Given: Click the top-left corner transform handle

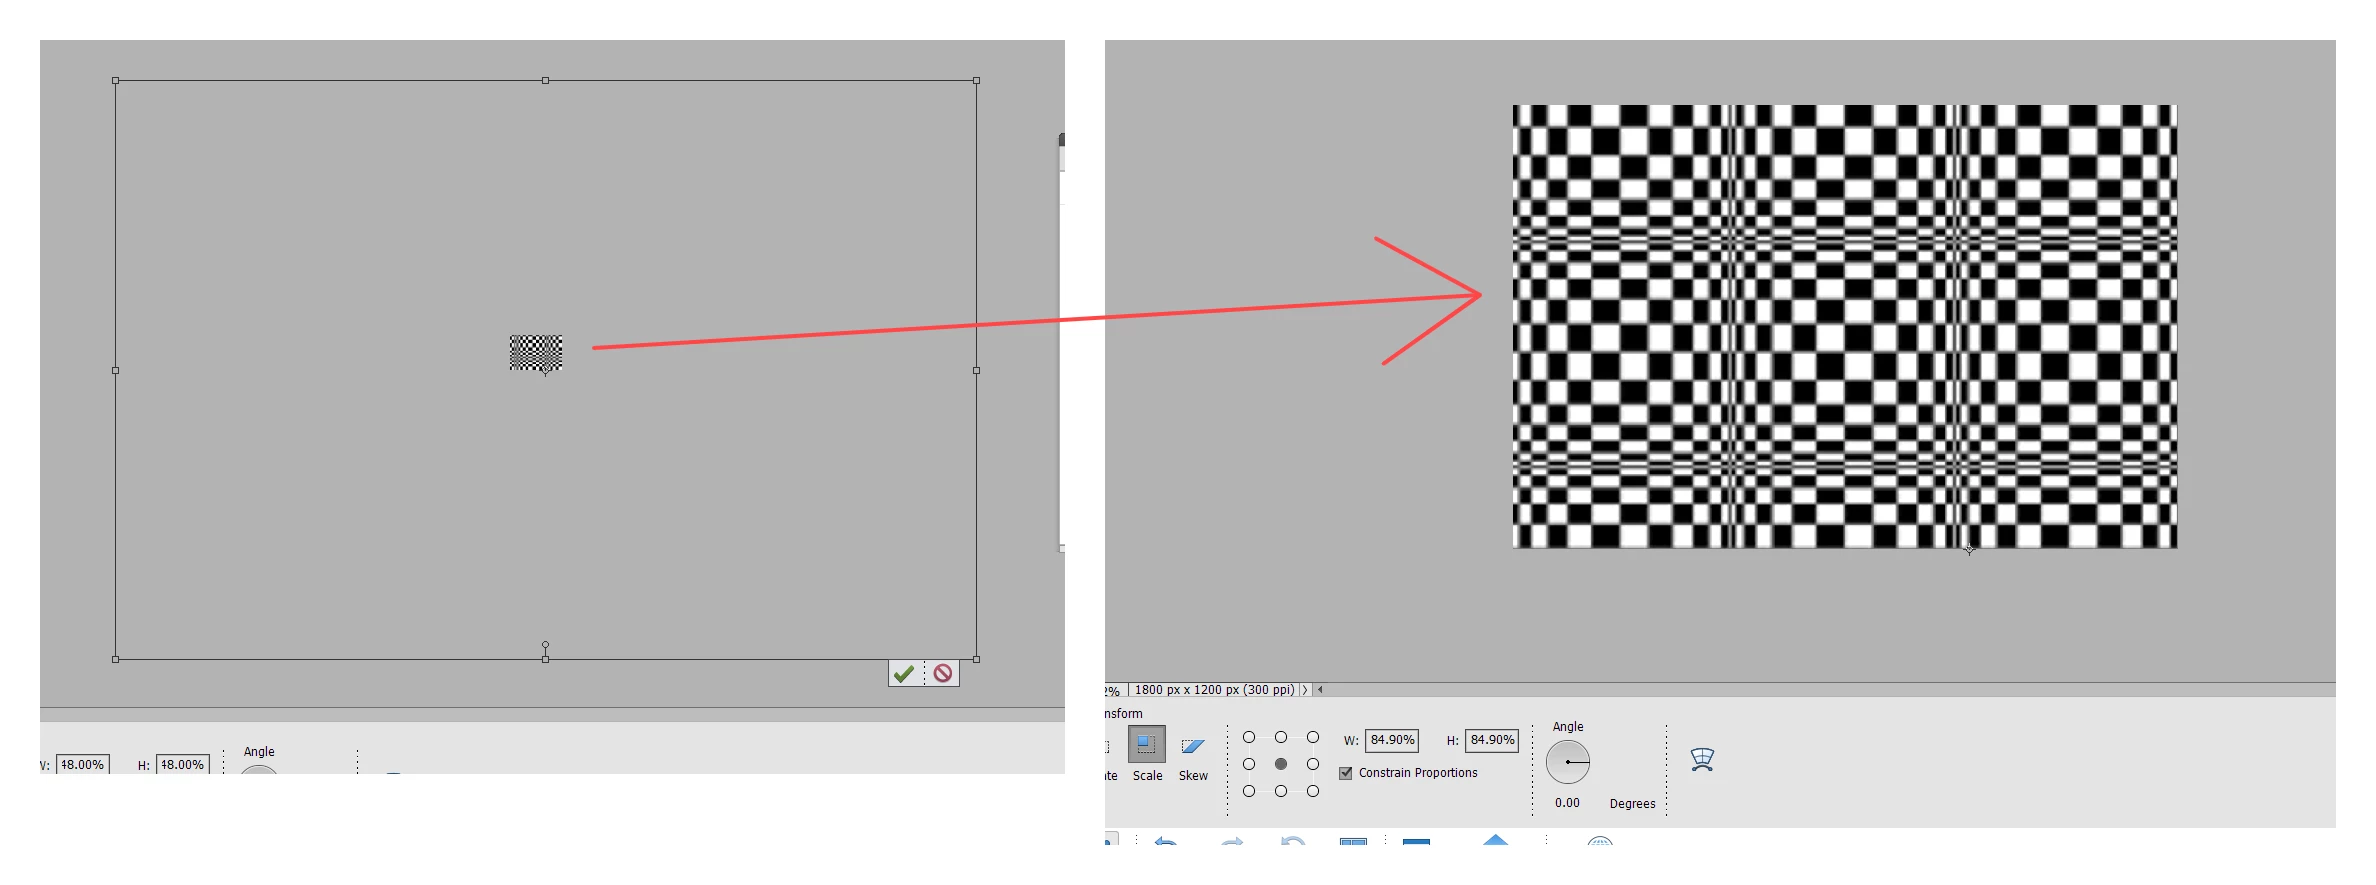Looking at the screenshot, I should (116, 80).
